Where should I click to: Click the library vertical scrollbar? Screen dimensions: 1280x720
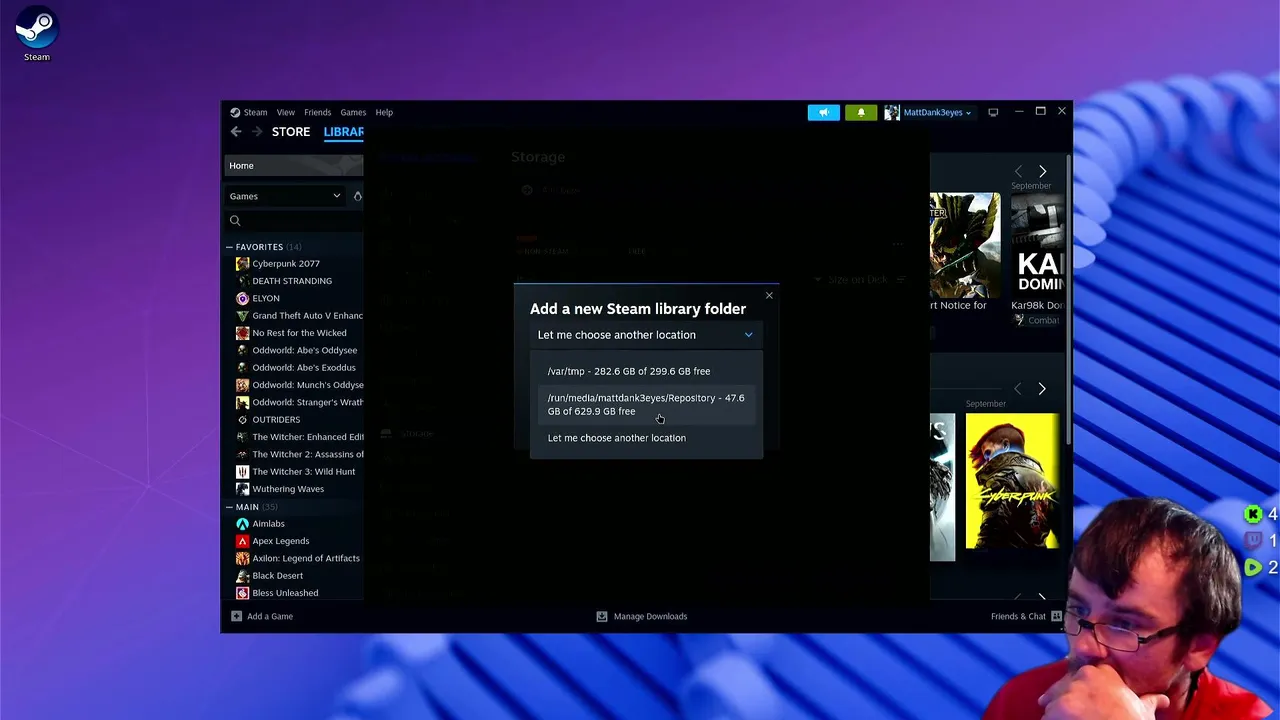coord(1070,300)
